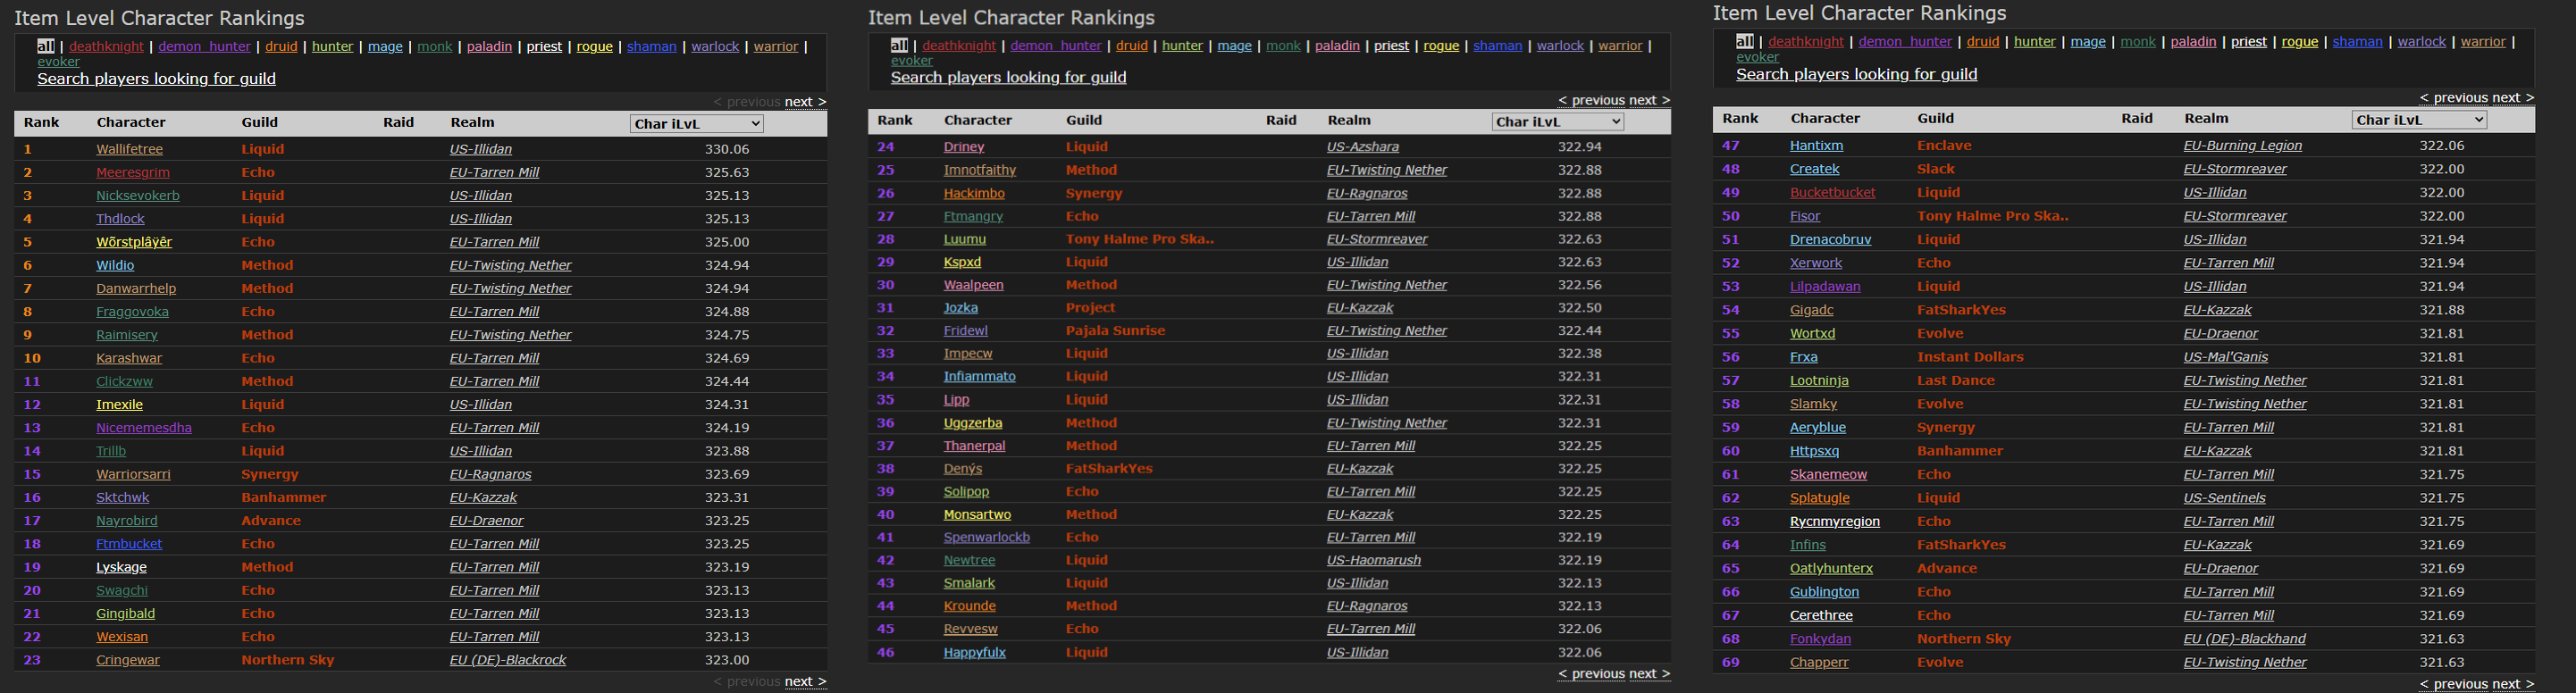Open character Hantixm ranked 47

[x=1817, y=145]
